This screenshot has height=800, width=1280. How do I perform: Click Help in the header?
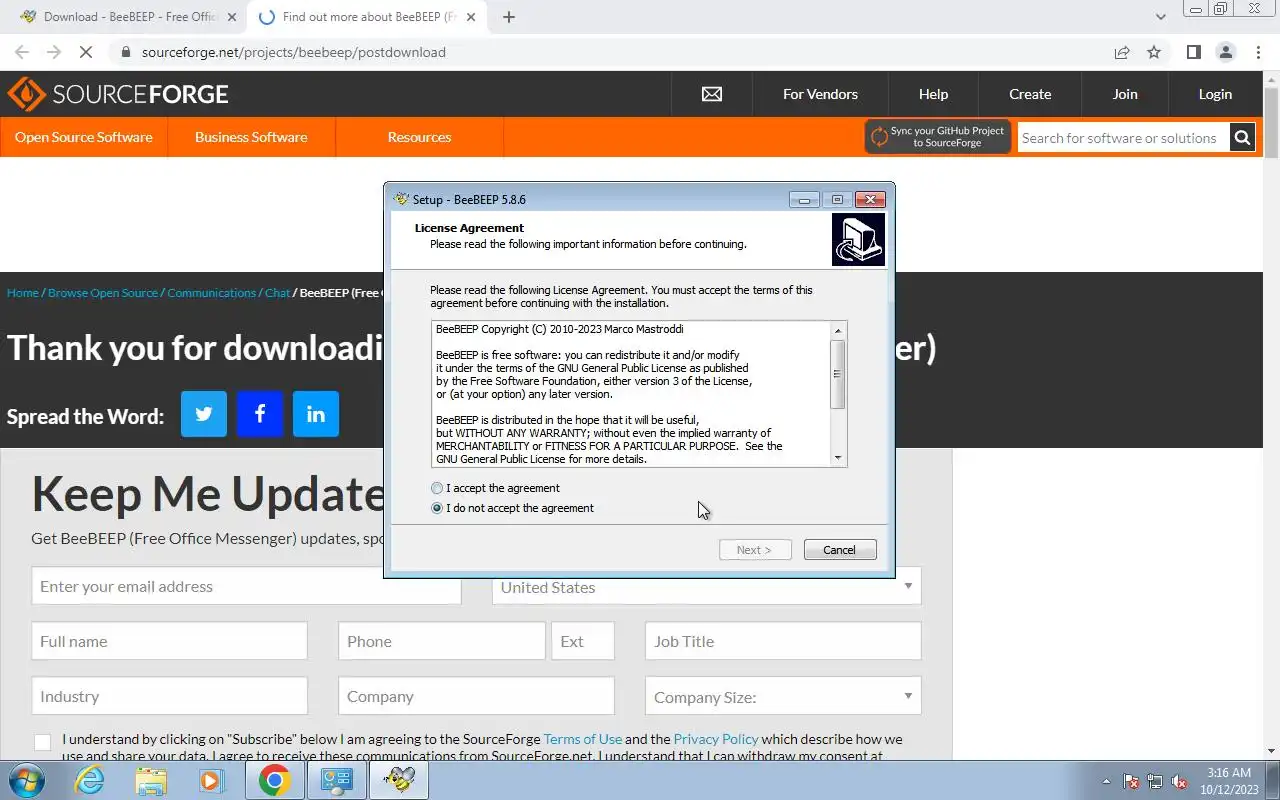[933, 94]
